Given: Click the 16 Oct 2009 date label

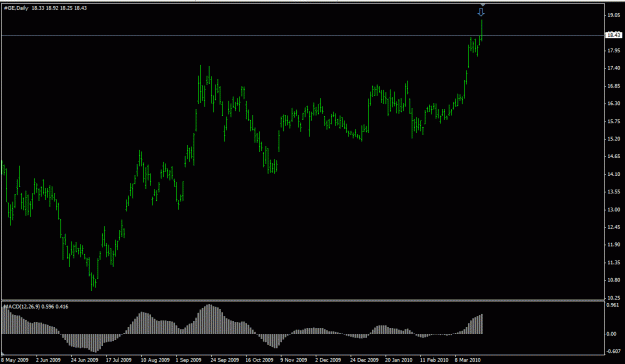Looking at the screenshot, I should click(259, 360).
